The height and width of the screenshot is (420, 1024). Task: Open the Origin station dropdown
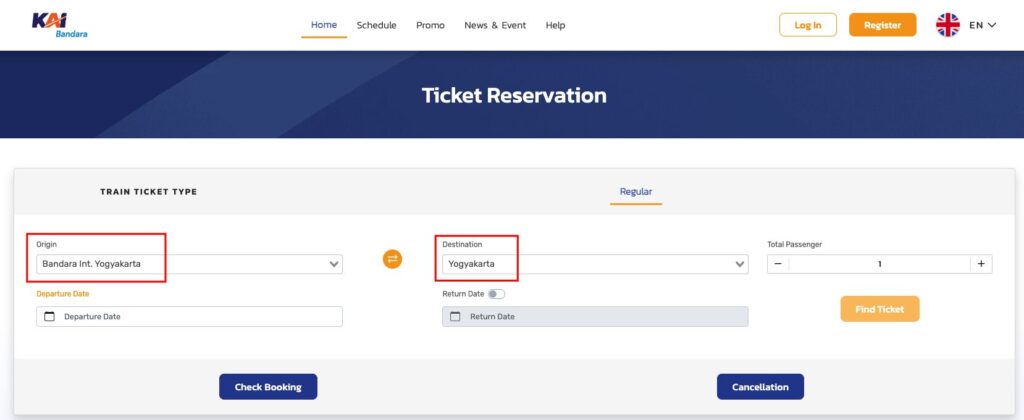click(189, 265)
